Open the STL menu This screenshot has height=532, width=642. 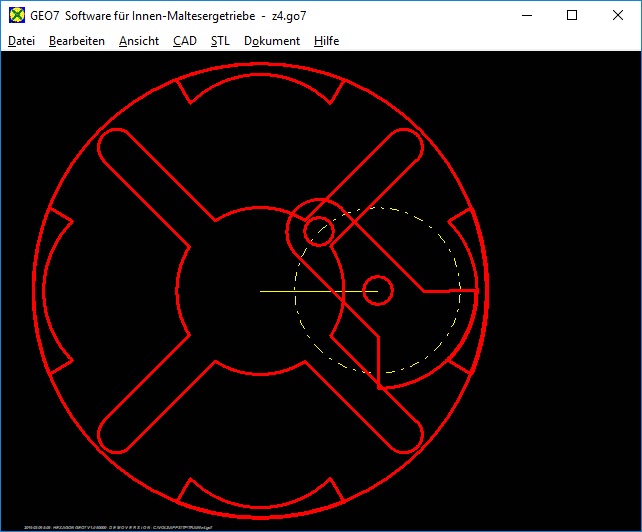tap(220, 41)
